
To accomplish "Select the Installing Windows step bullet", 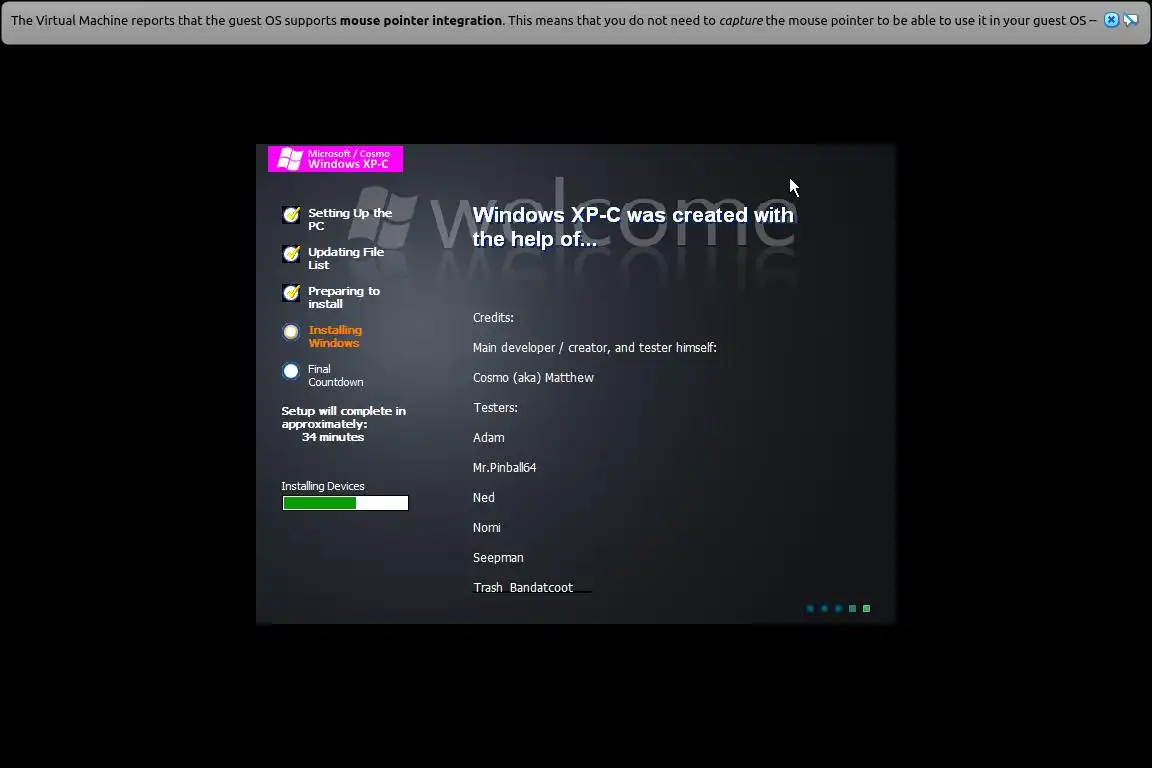I will 291,332.
